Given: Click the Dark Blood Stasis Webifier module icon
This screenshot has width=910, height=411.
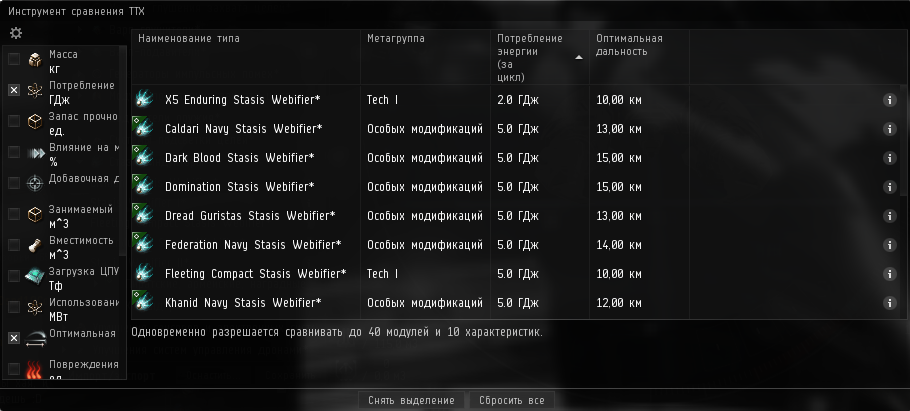Looking at the screenshot, I should [144, 158].
